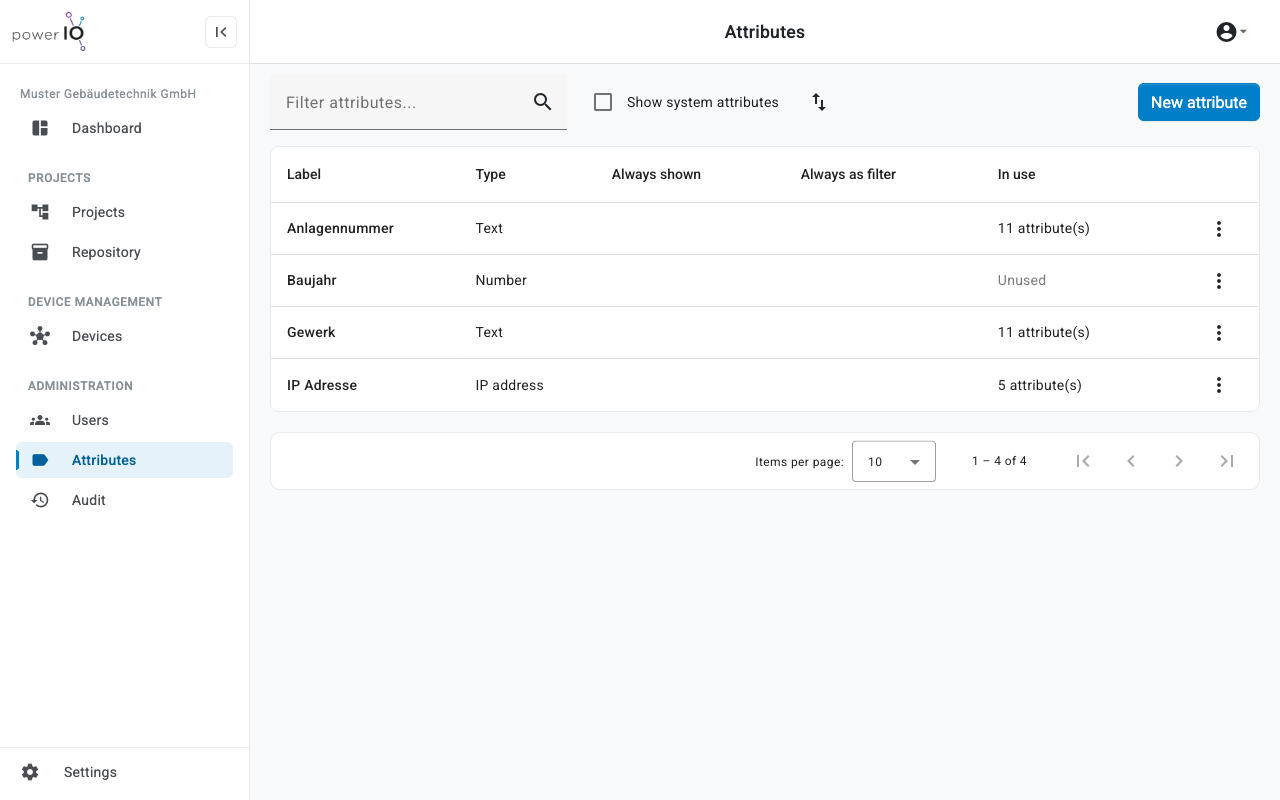
Task: Click the Number type cell
Action: (x=501, y=280)
